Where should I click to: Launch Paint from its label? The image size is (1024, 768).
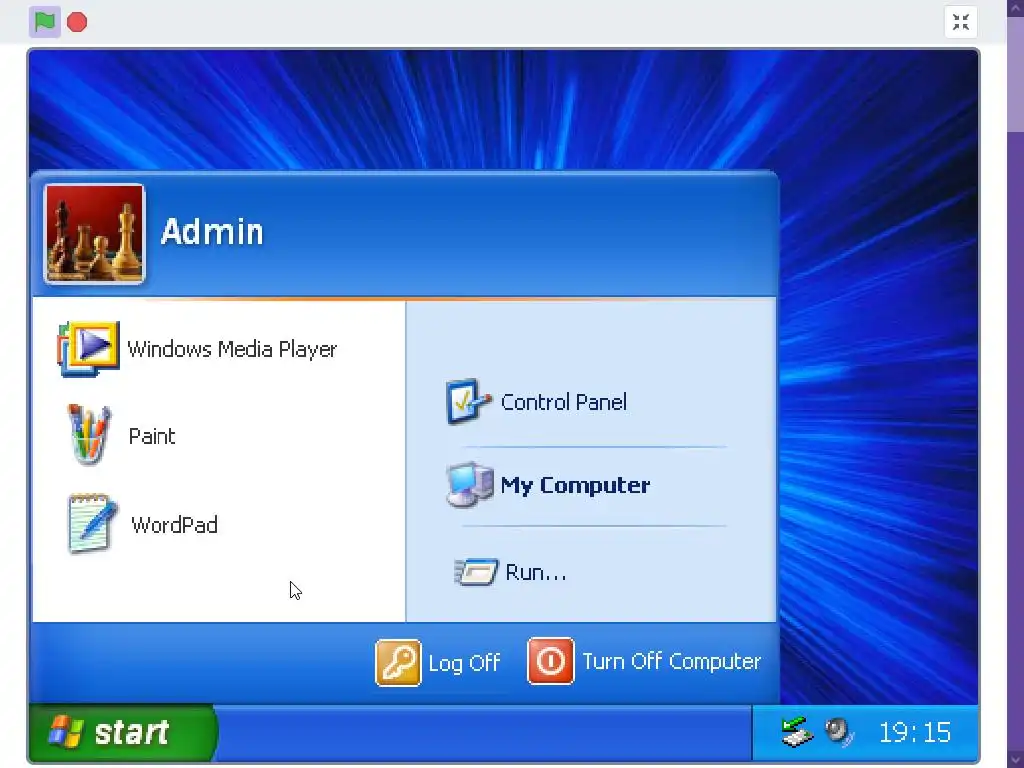(x=152, y=436)
